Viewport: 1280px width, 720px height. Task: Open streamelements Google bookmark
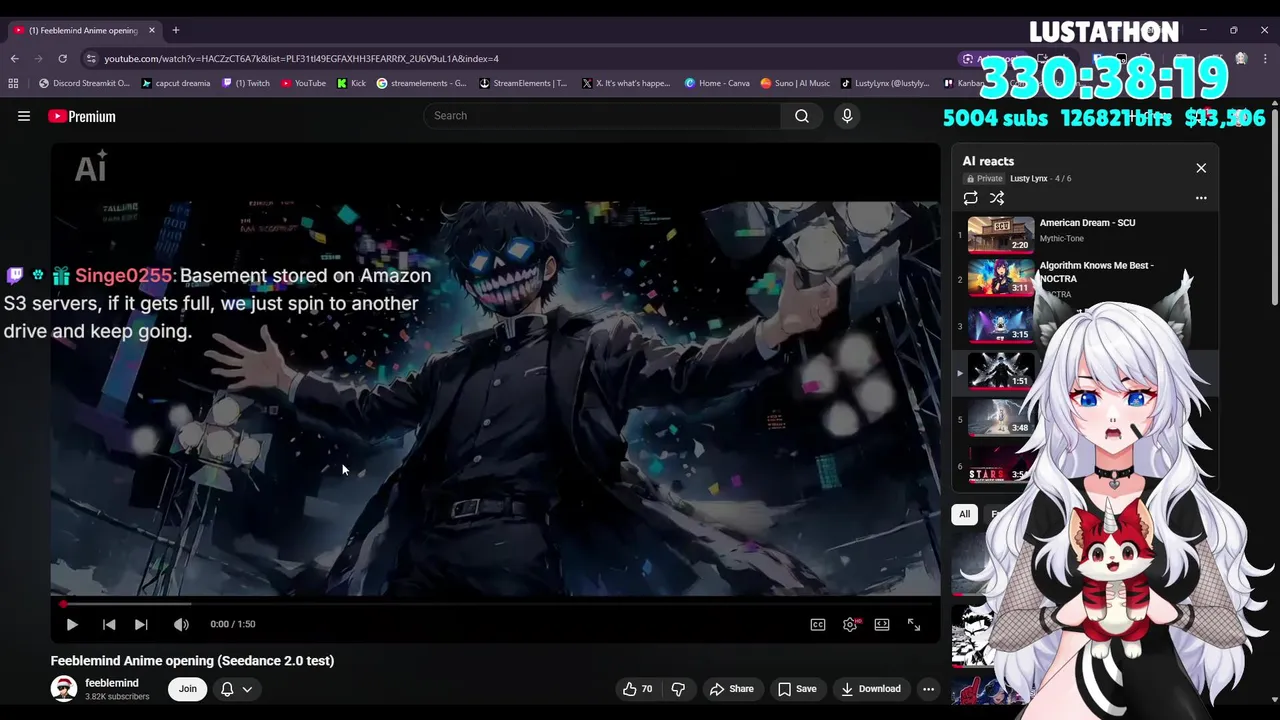[421, 83]
